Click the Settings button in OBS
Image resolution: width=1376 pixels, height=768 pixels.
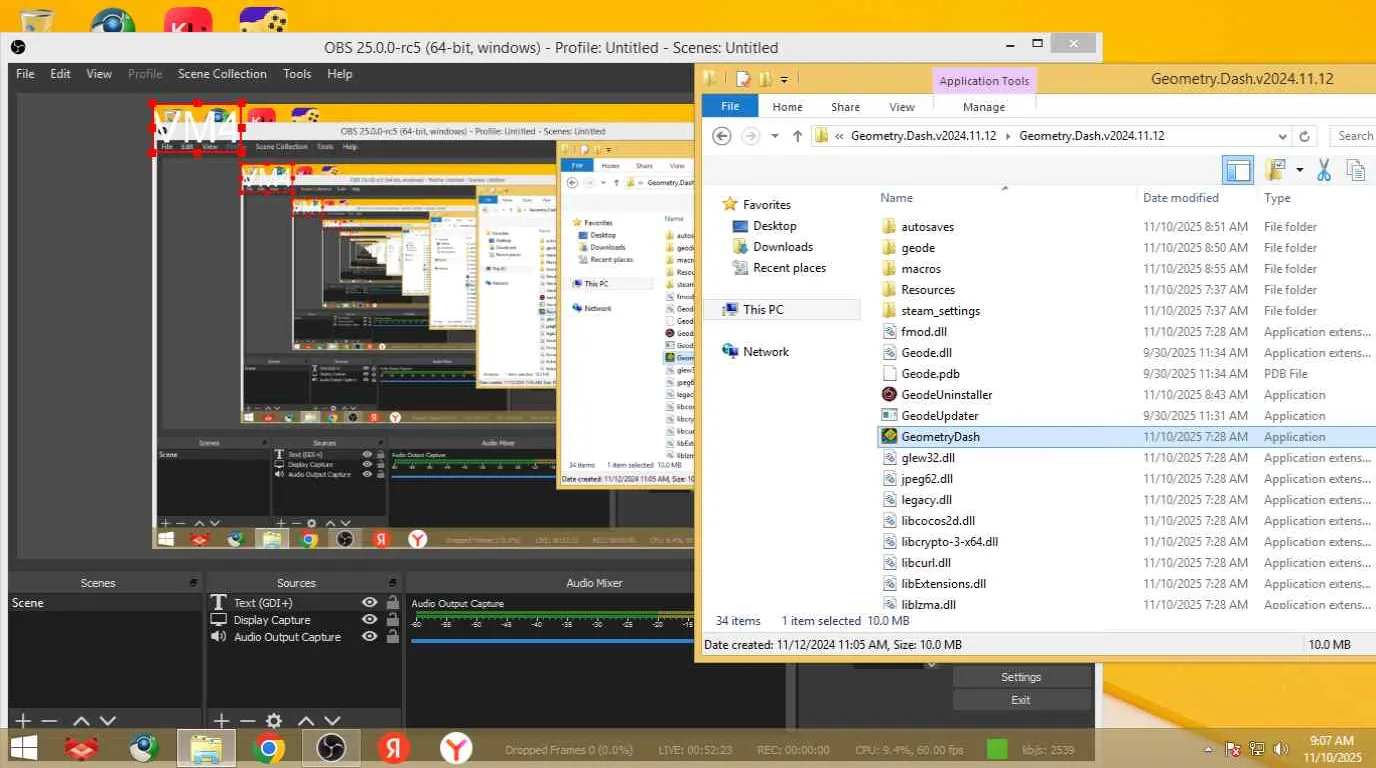click(x=1021, y=677)
